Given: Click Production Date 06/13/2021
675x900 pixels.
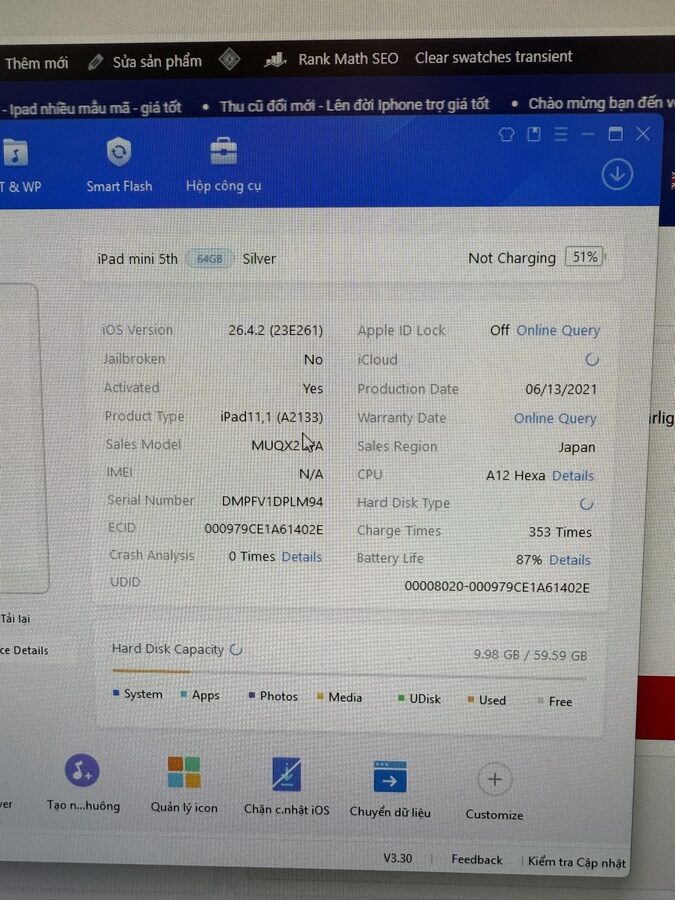Looking at the screenshot, I should pos(561,390).
